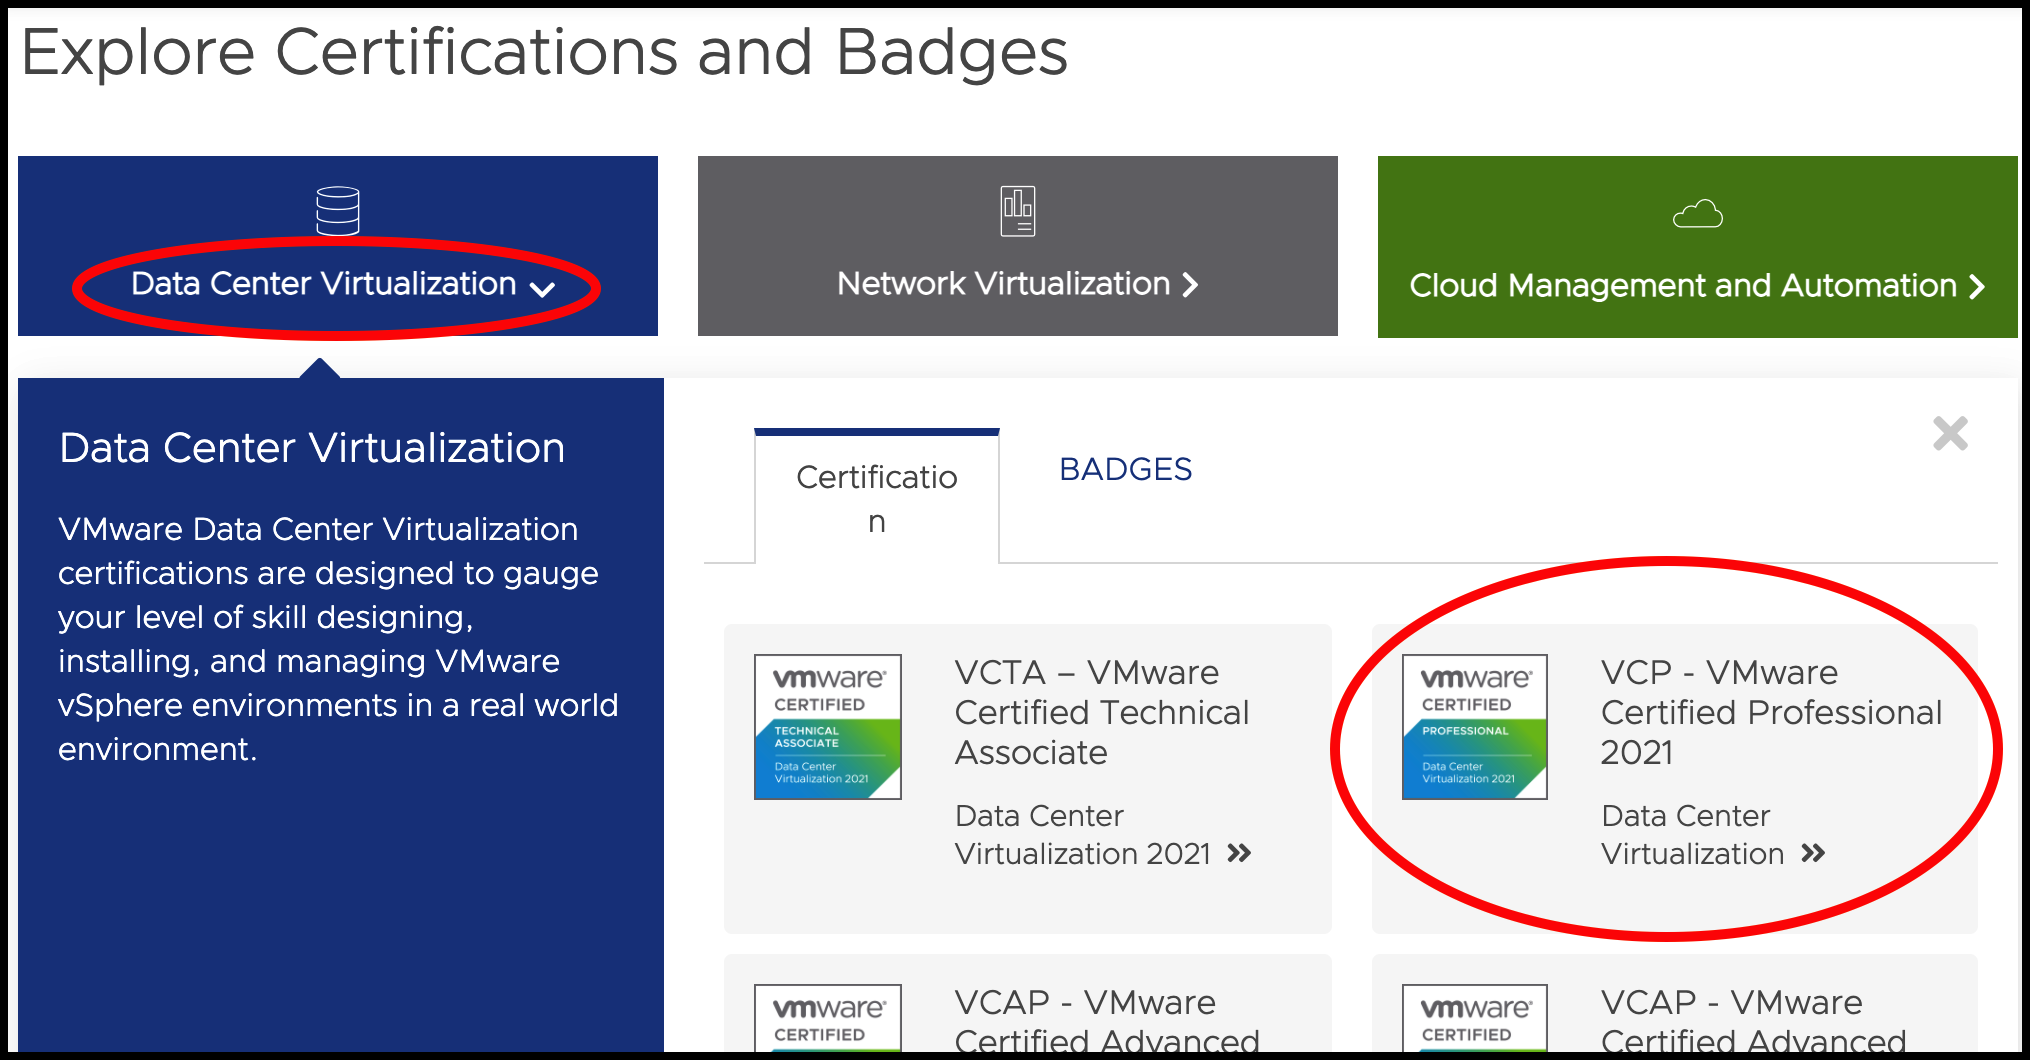Viewport: 2030px width, 1060px height.
Task: Click the cloud icon above Cloud Management and Automation
Action: (x=1698, y=213)
